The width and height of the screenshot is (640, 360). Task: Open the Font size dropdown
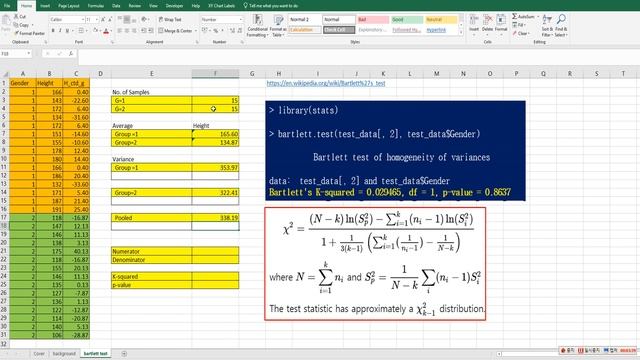pyautogui.click(x=97, y=19)
